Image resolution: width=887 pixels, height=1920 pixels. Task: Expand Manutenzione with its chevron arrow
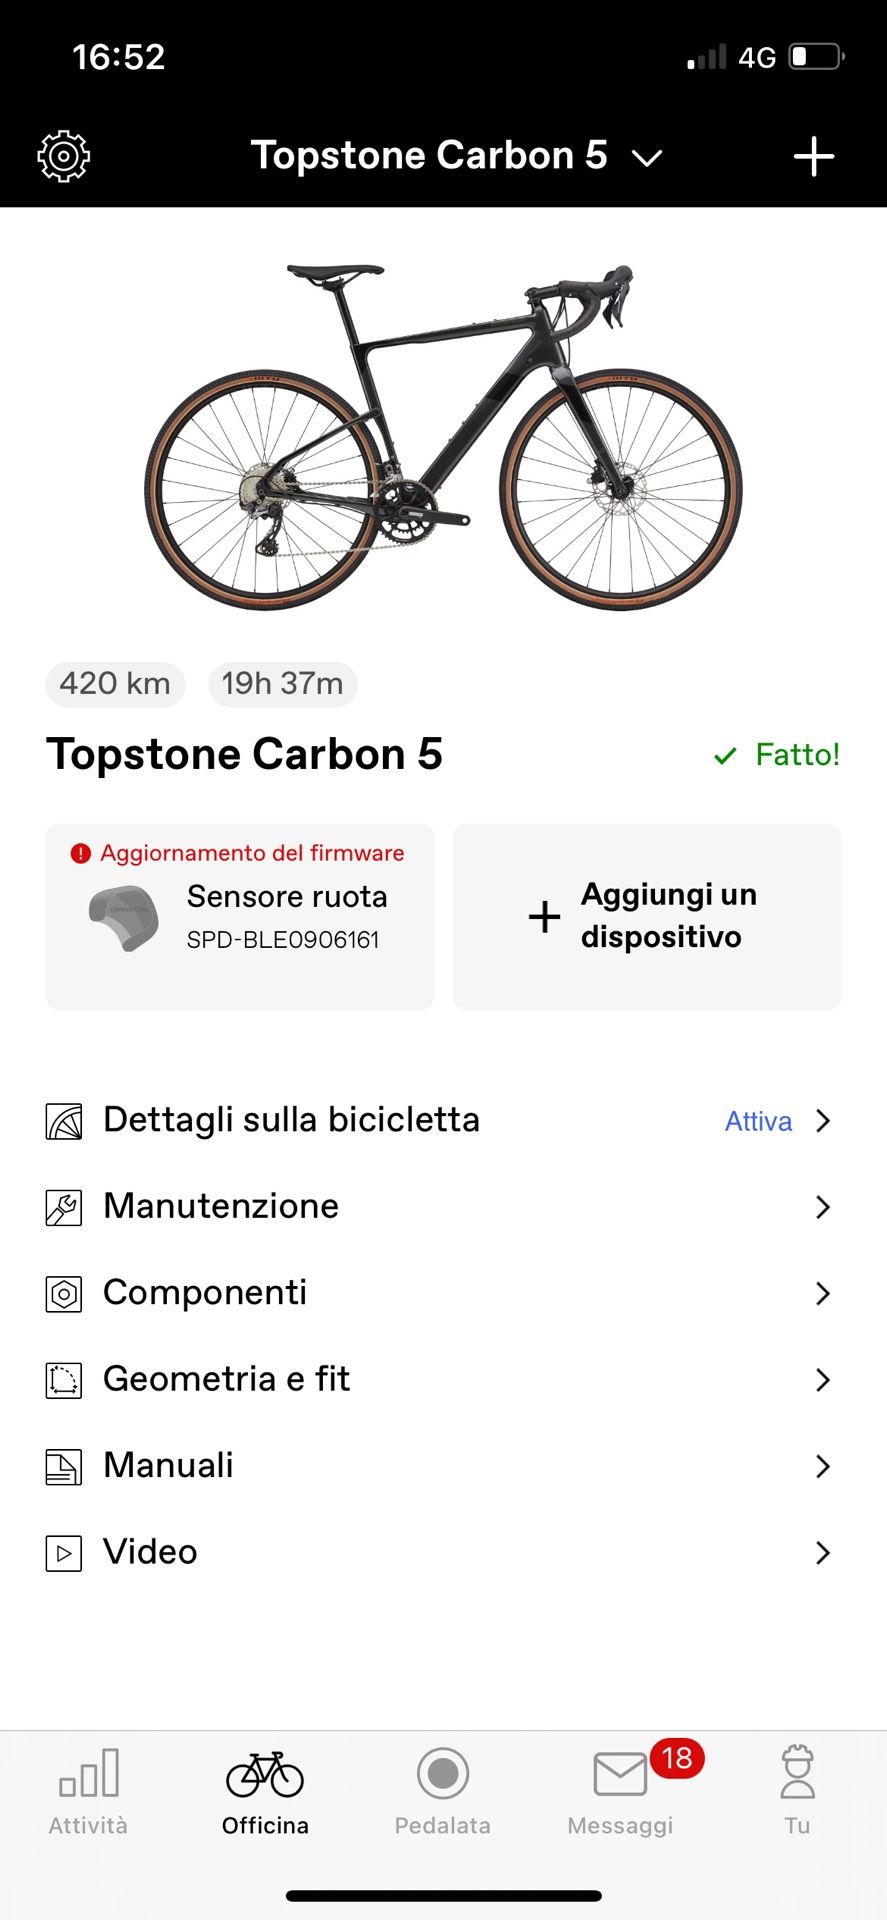822,1207
